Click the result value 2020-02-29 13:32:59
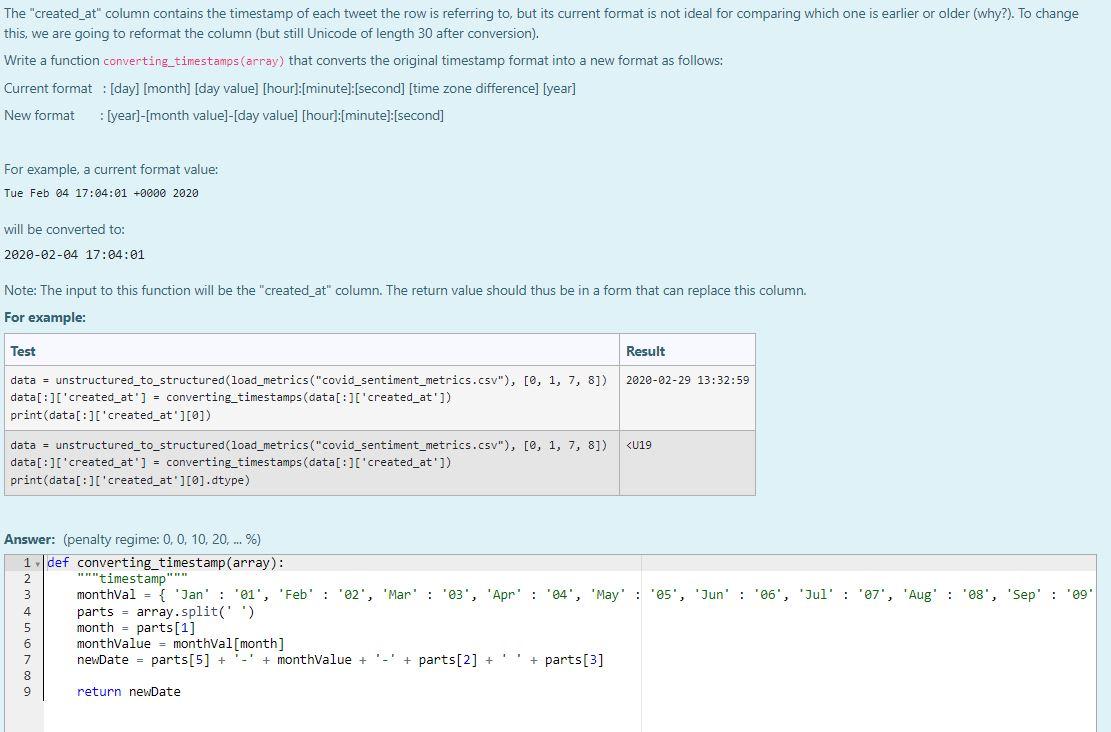Viewport: 1111px width, 732px height. (x=690, y=380)
